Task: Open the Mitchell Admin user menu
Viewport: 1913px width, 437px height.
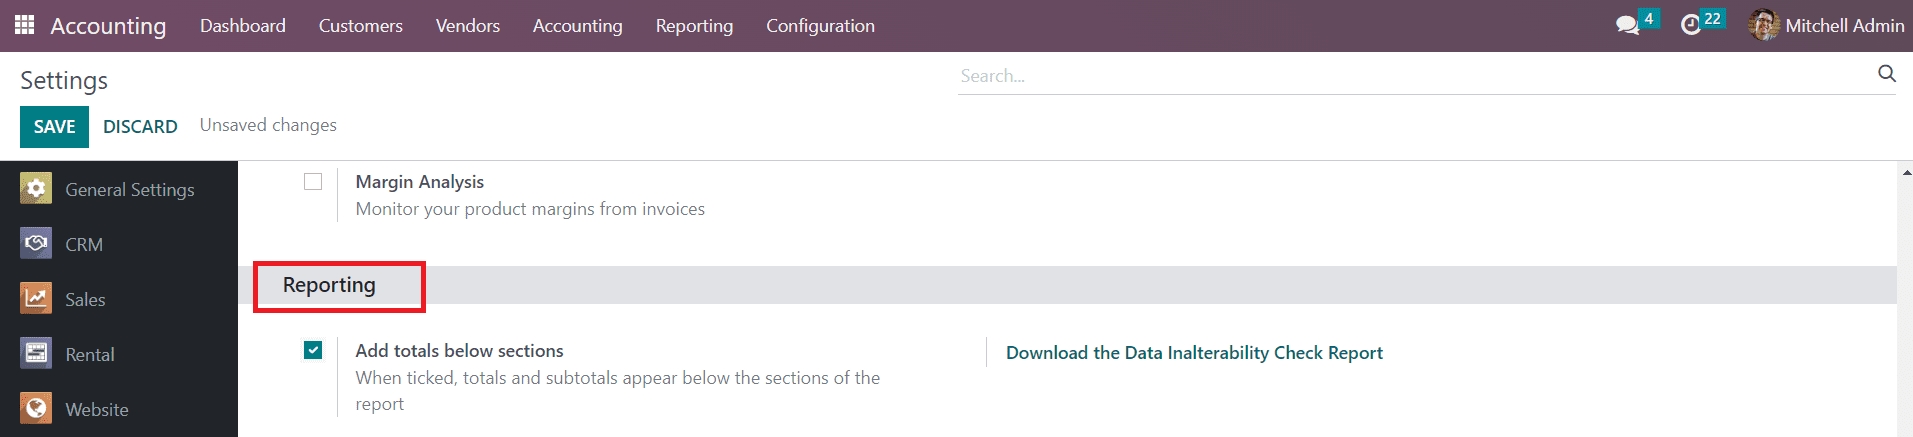Action: 1826,25
